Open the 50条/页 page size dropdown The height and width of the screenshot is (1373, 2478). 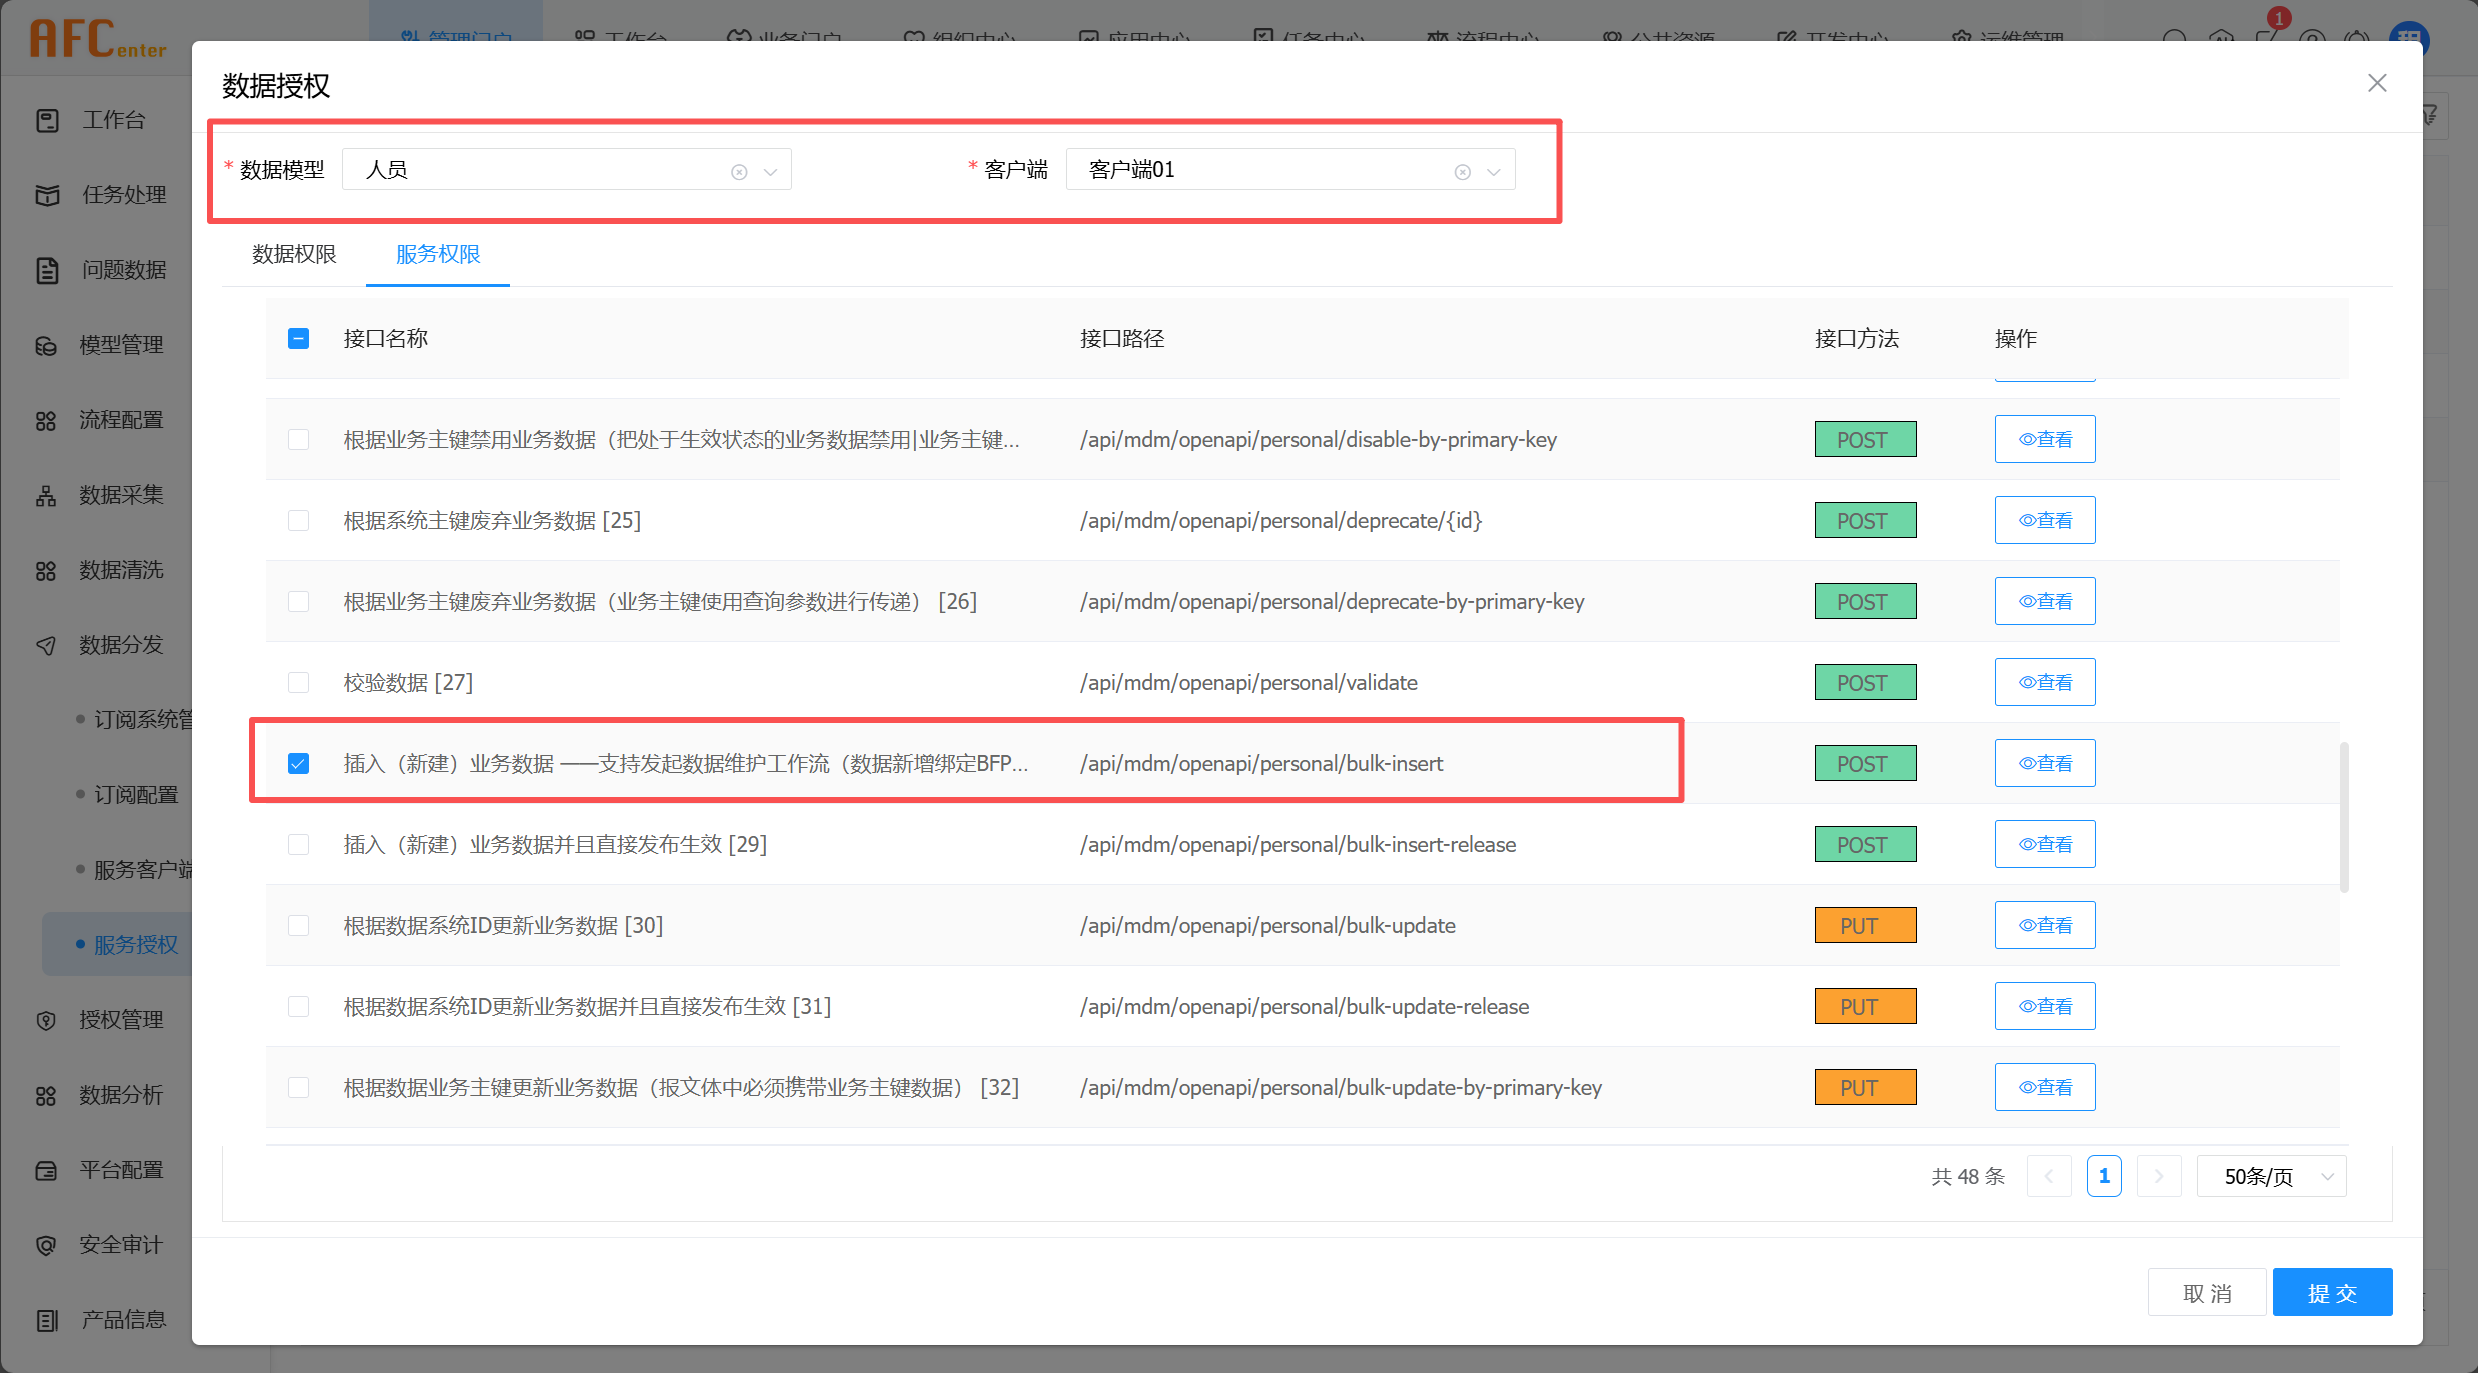tap(2271, 1177)
